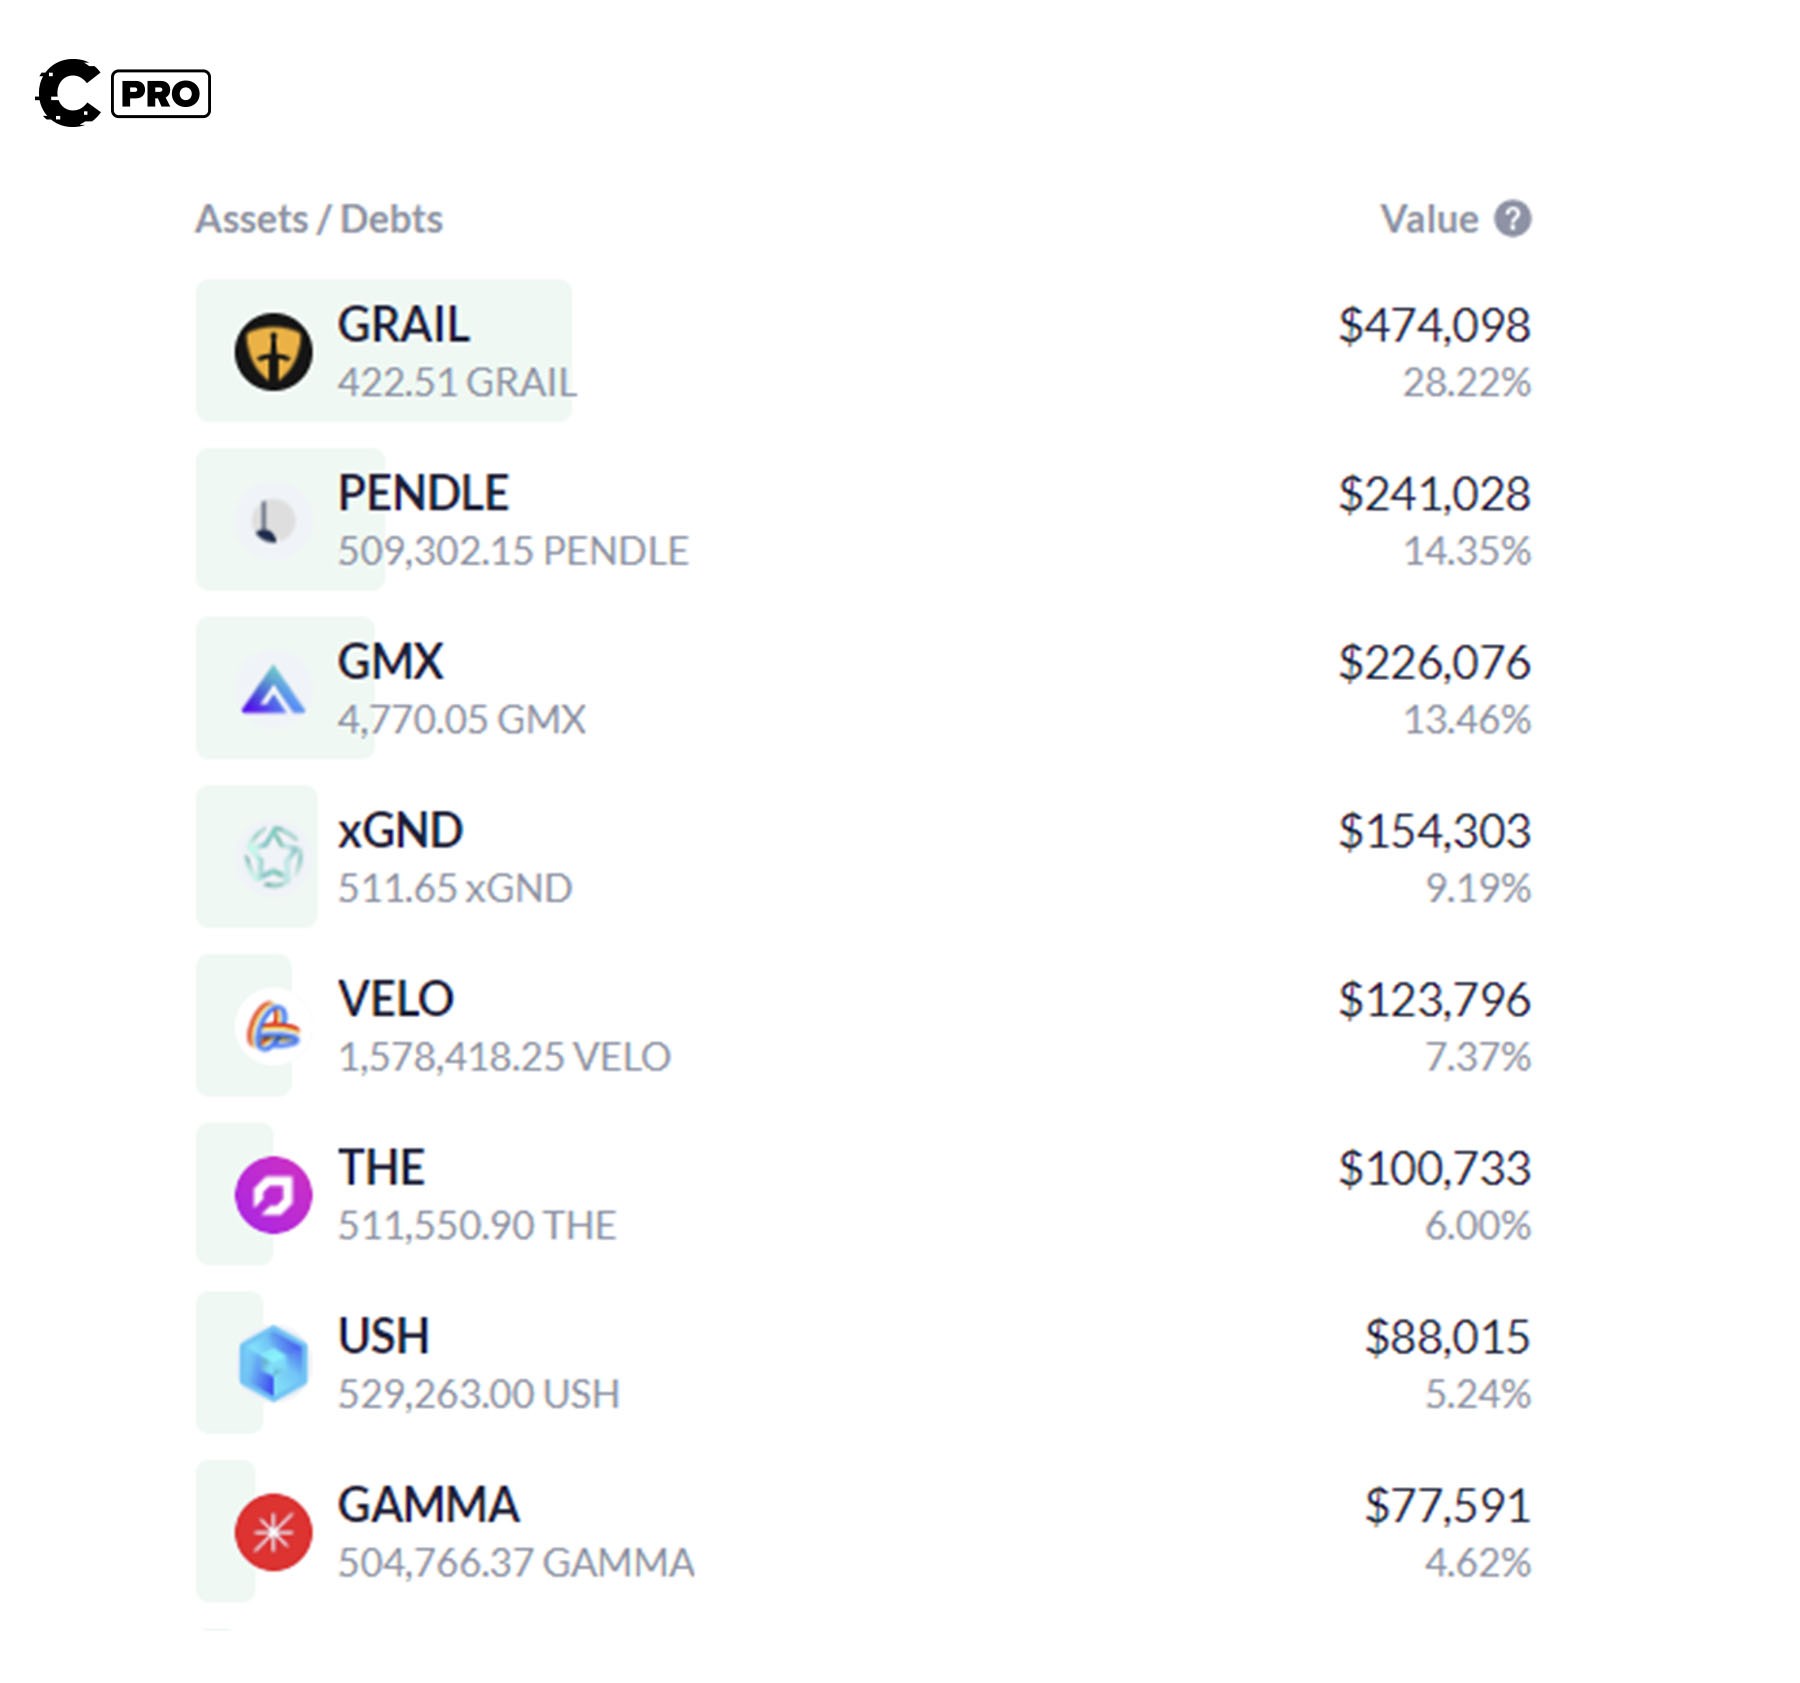
Task: Click the GRAIL token shield icon
Action: tap(273, 351)
